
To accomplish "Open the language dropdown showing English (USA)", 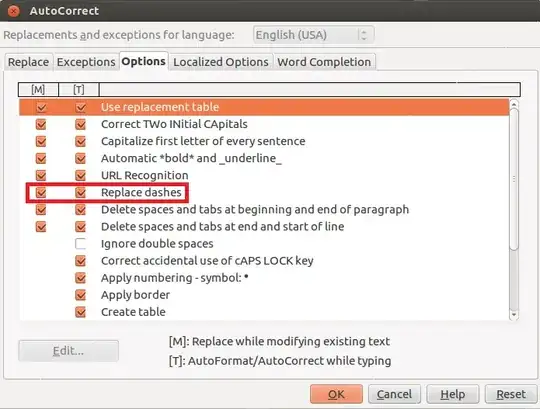I will (x=313, y=35).
